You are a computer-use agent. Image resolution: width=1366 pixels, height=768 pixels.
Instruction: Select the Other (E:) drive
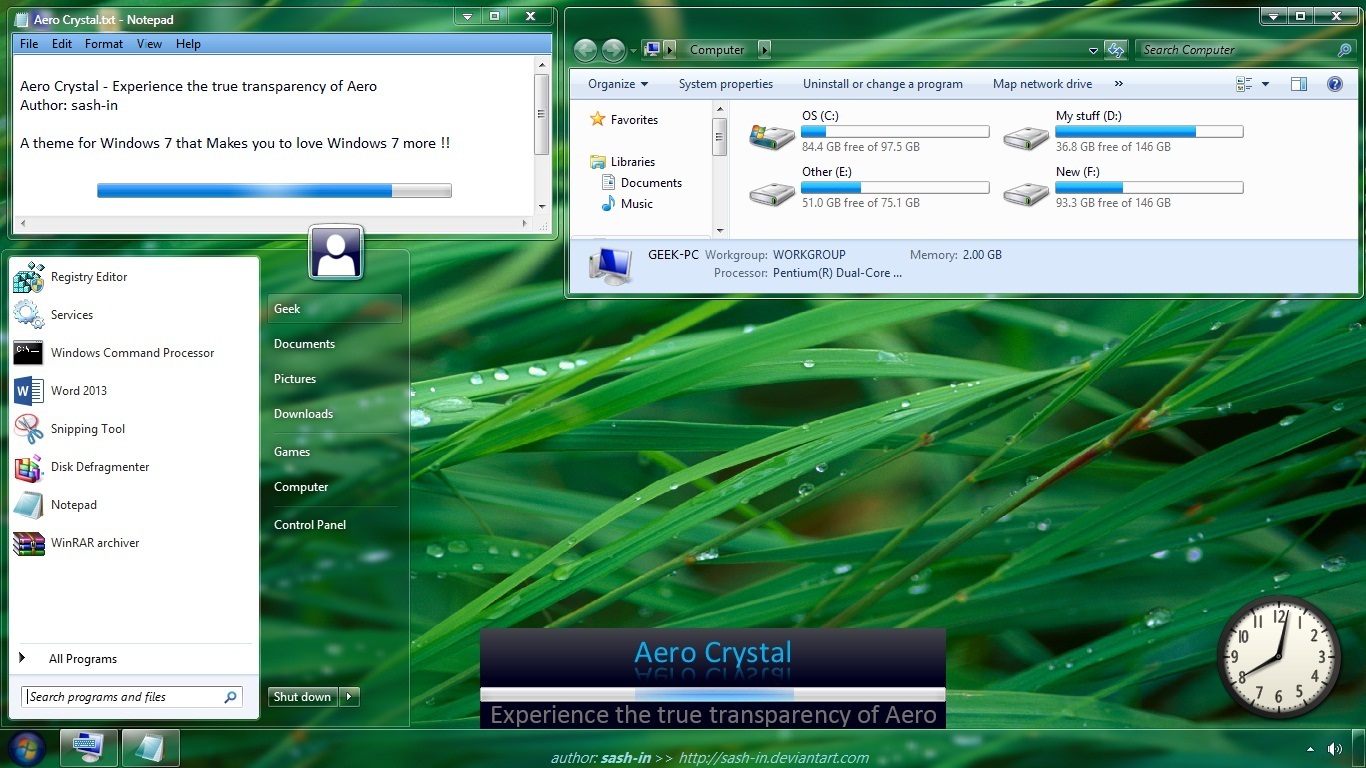tap(869, 187)
